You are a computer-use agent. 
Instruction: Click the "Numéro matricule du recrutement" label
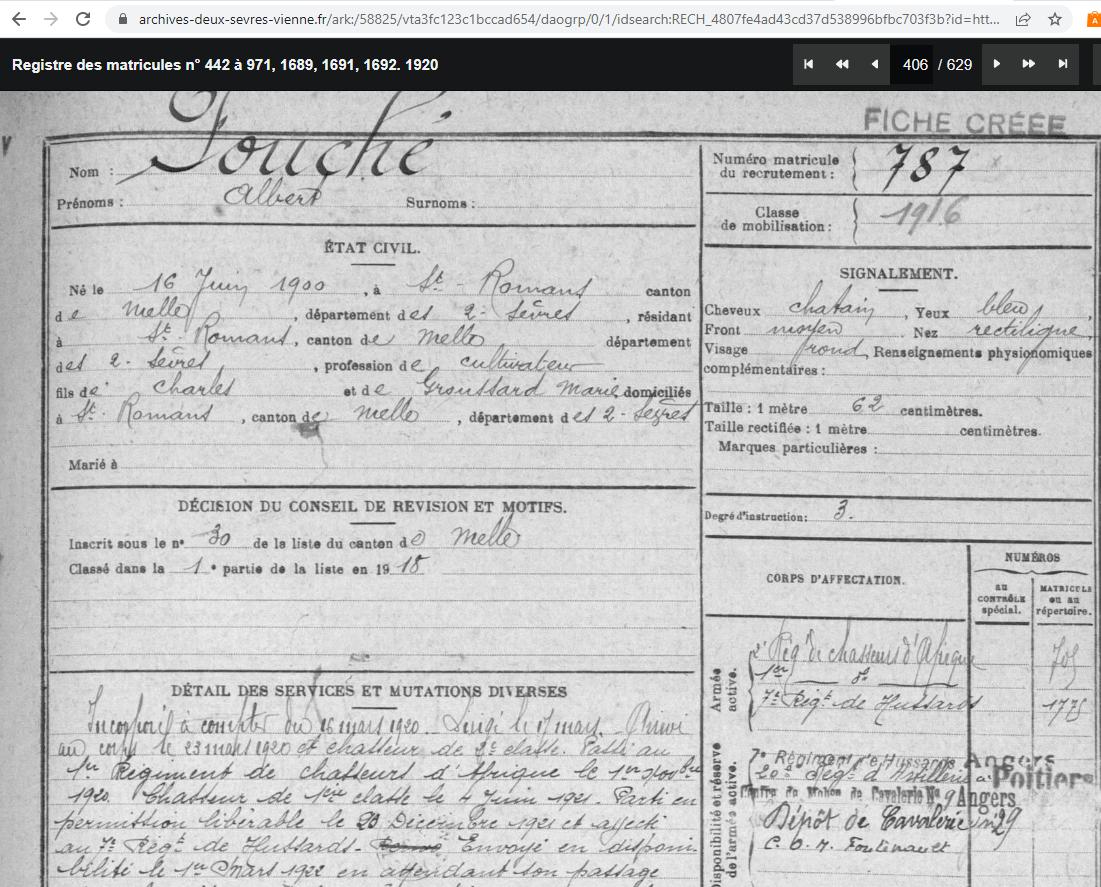pyautogui.click(x=775, y=166)
